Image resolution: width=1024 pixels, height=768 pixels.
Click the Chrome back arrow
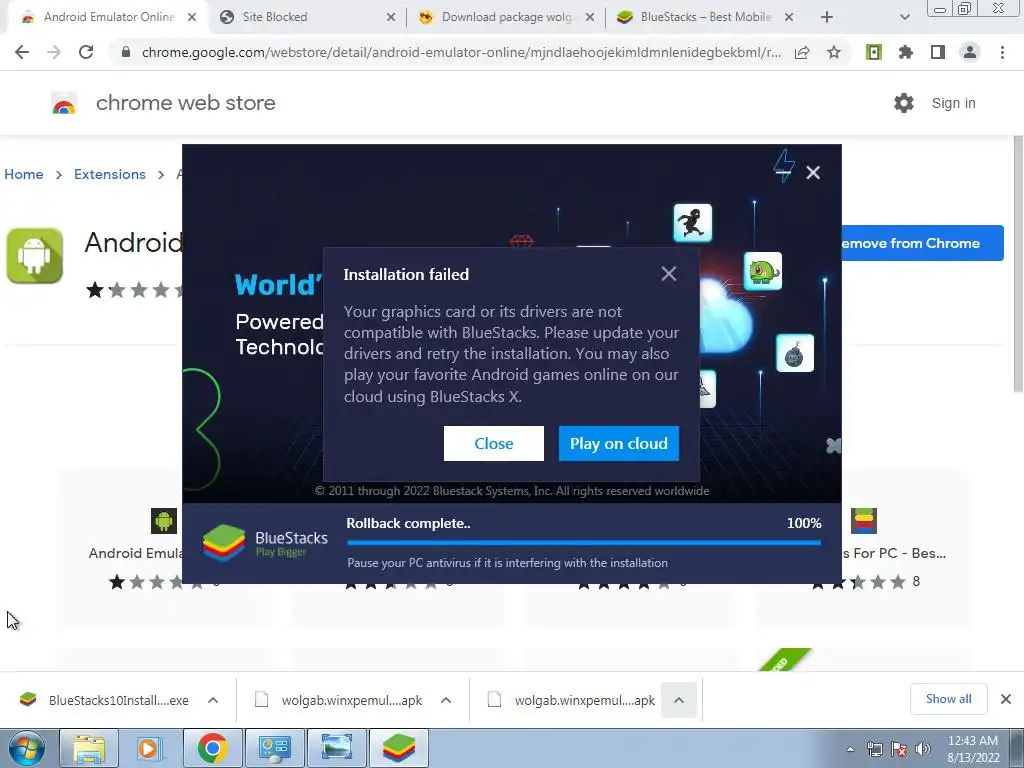click(22, 52)
